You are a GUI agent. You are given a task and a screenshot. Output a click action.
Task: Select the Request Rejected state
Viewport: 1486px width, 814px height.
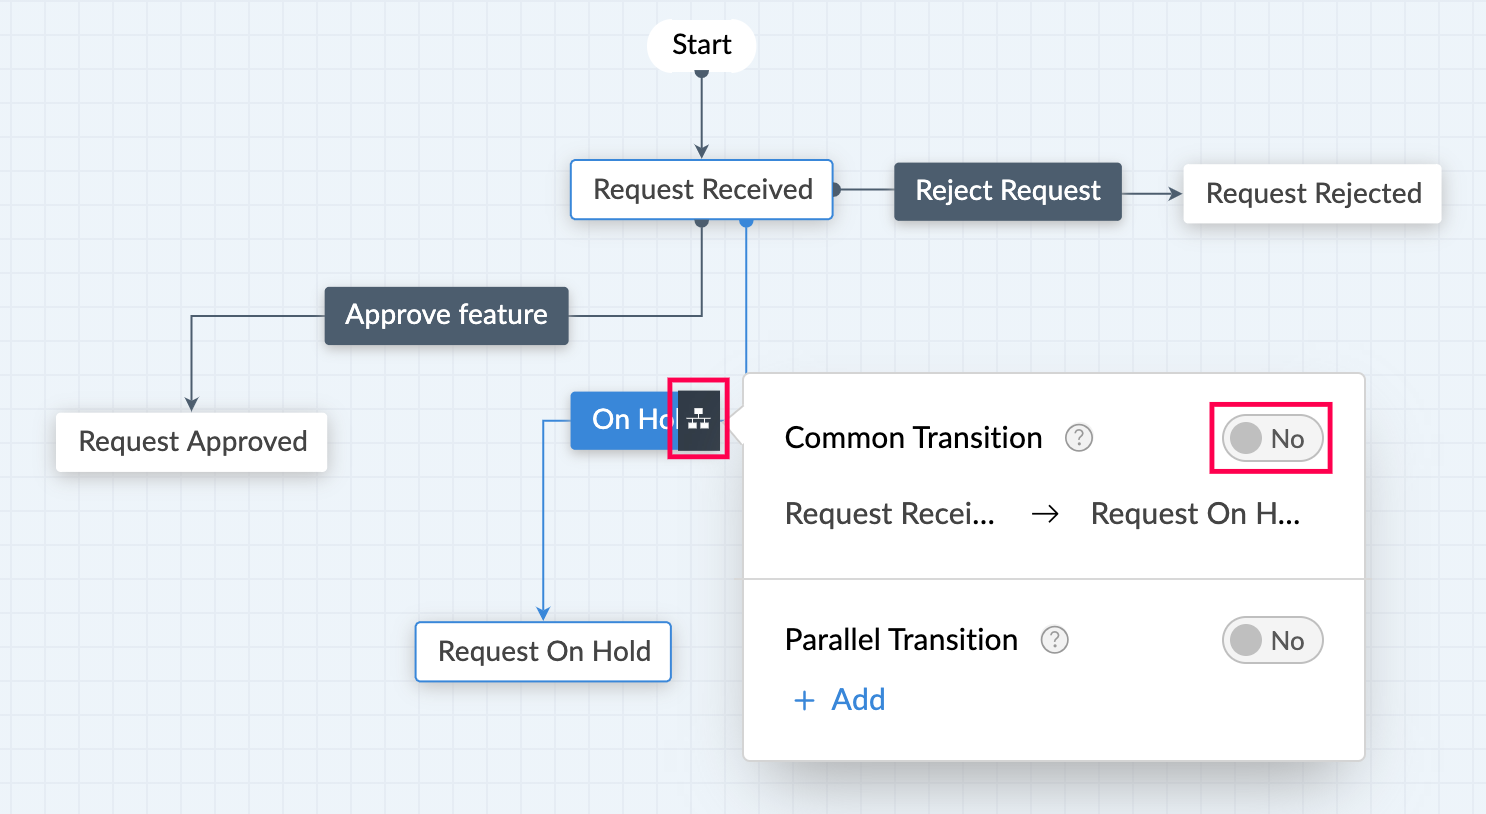tap(1312, 194)
